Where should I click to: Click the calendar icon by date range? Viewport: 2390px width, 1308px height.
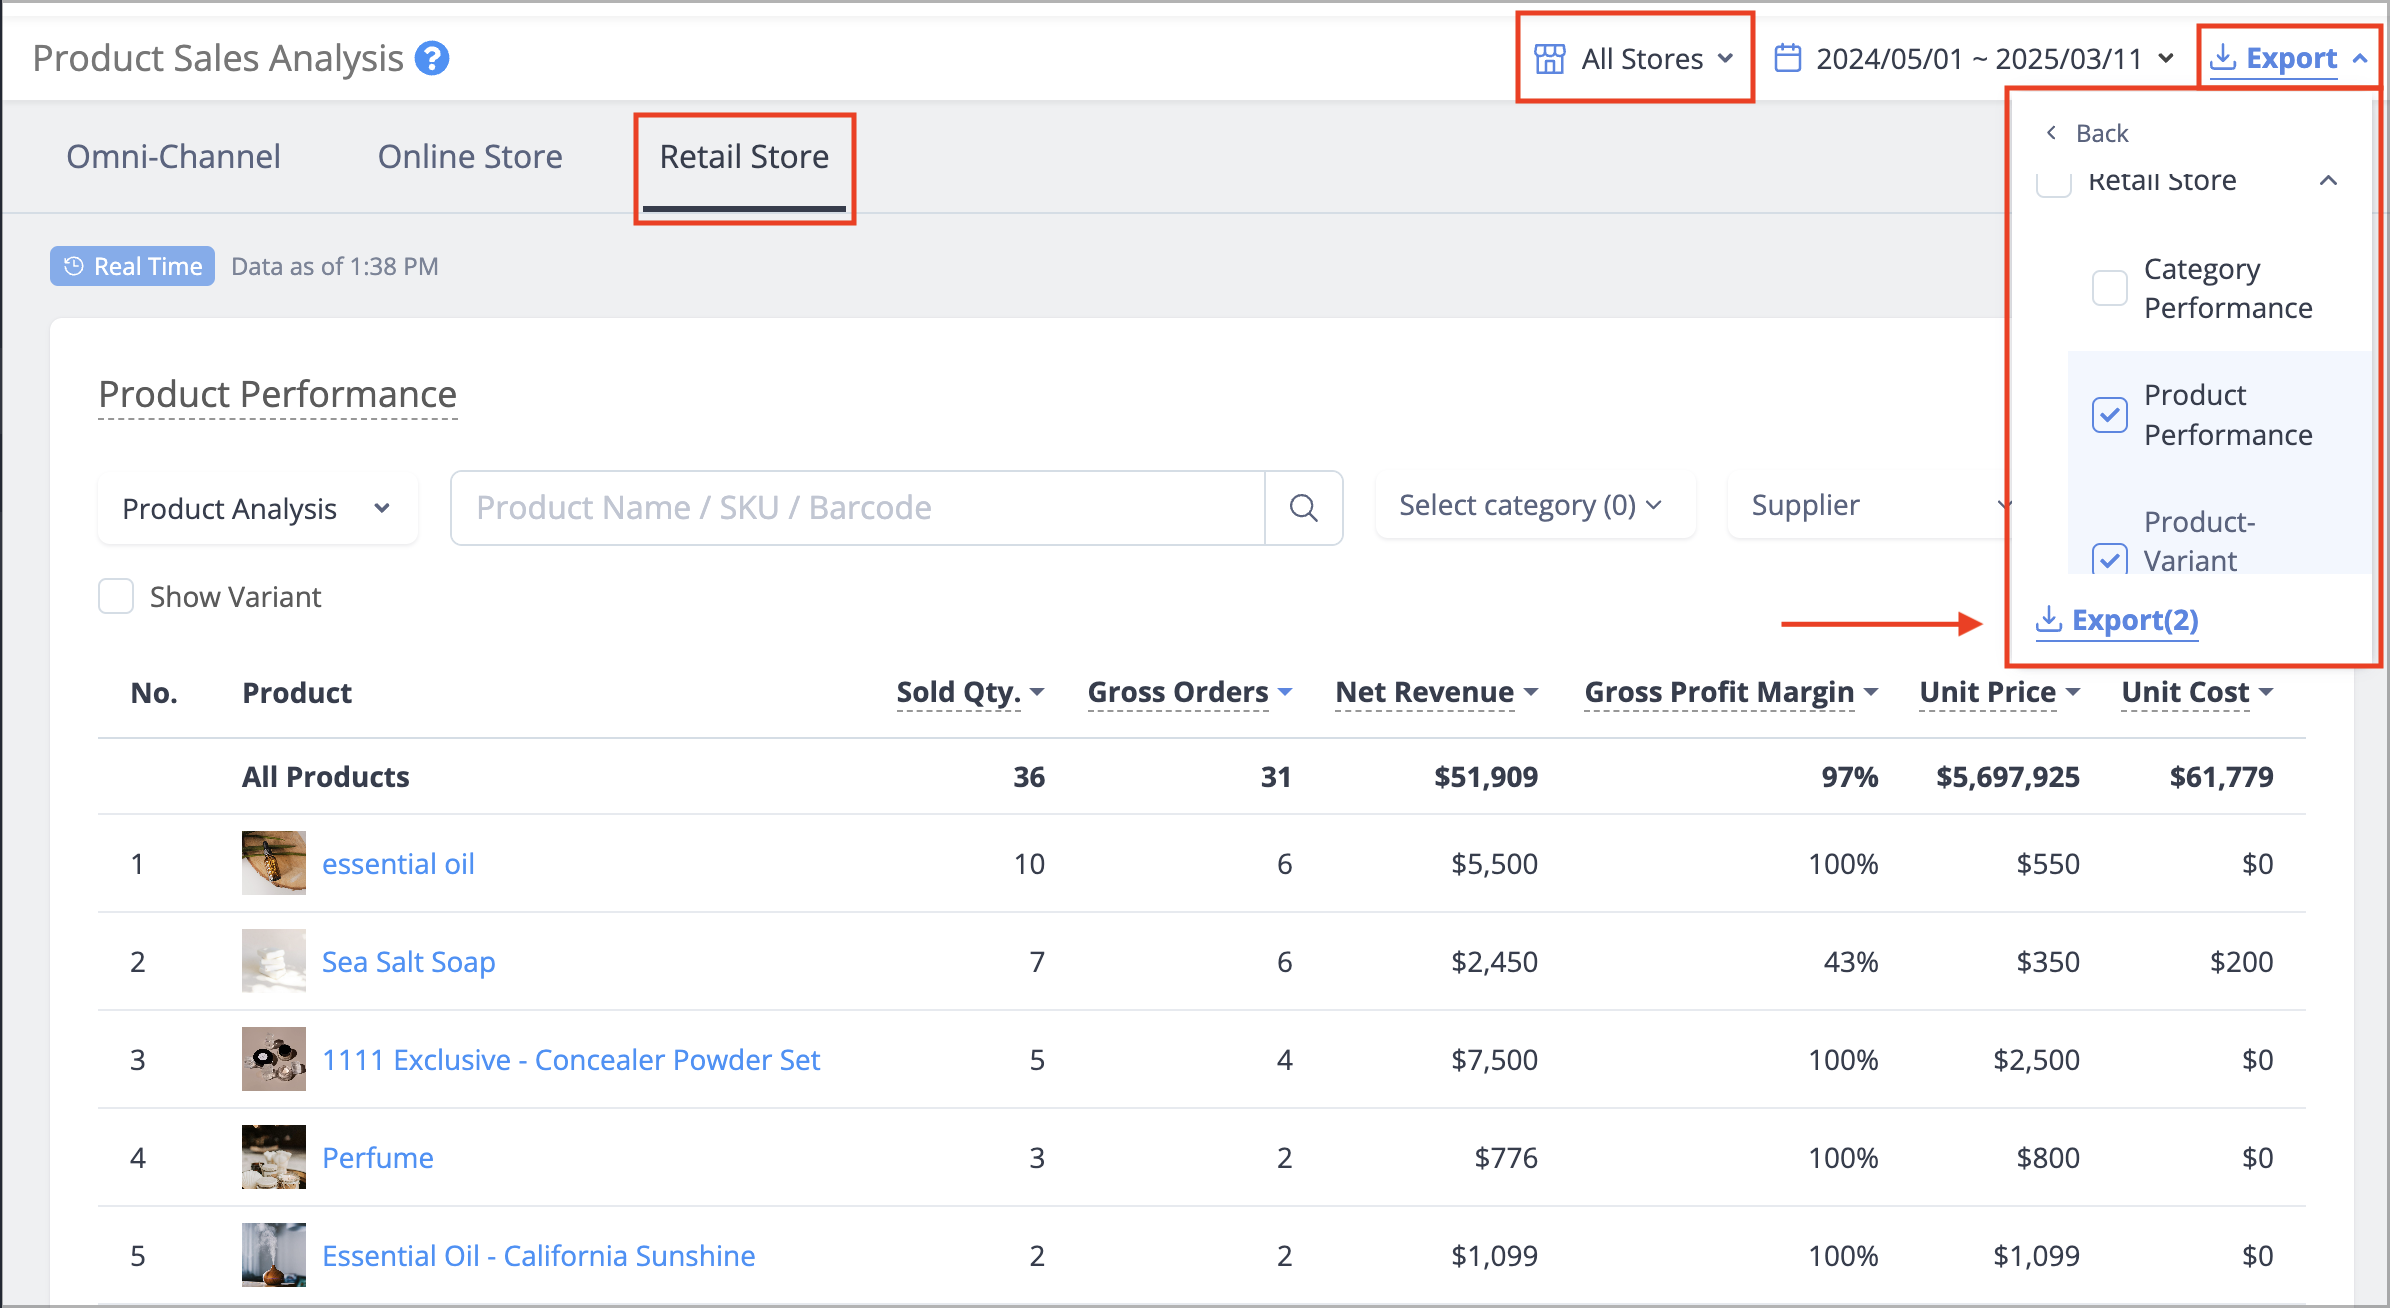[x=1787, y=58]
